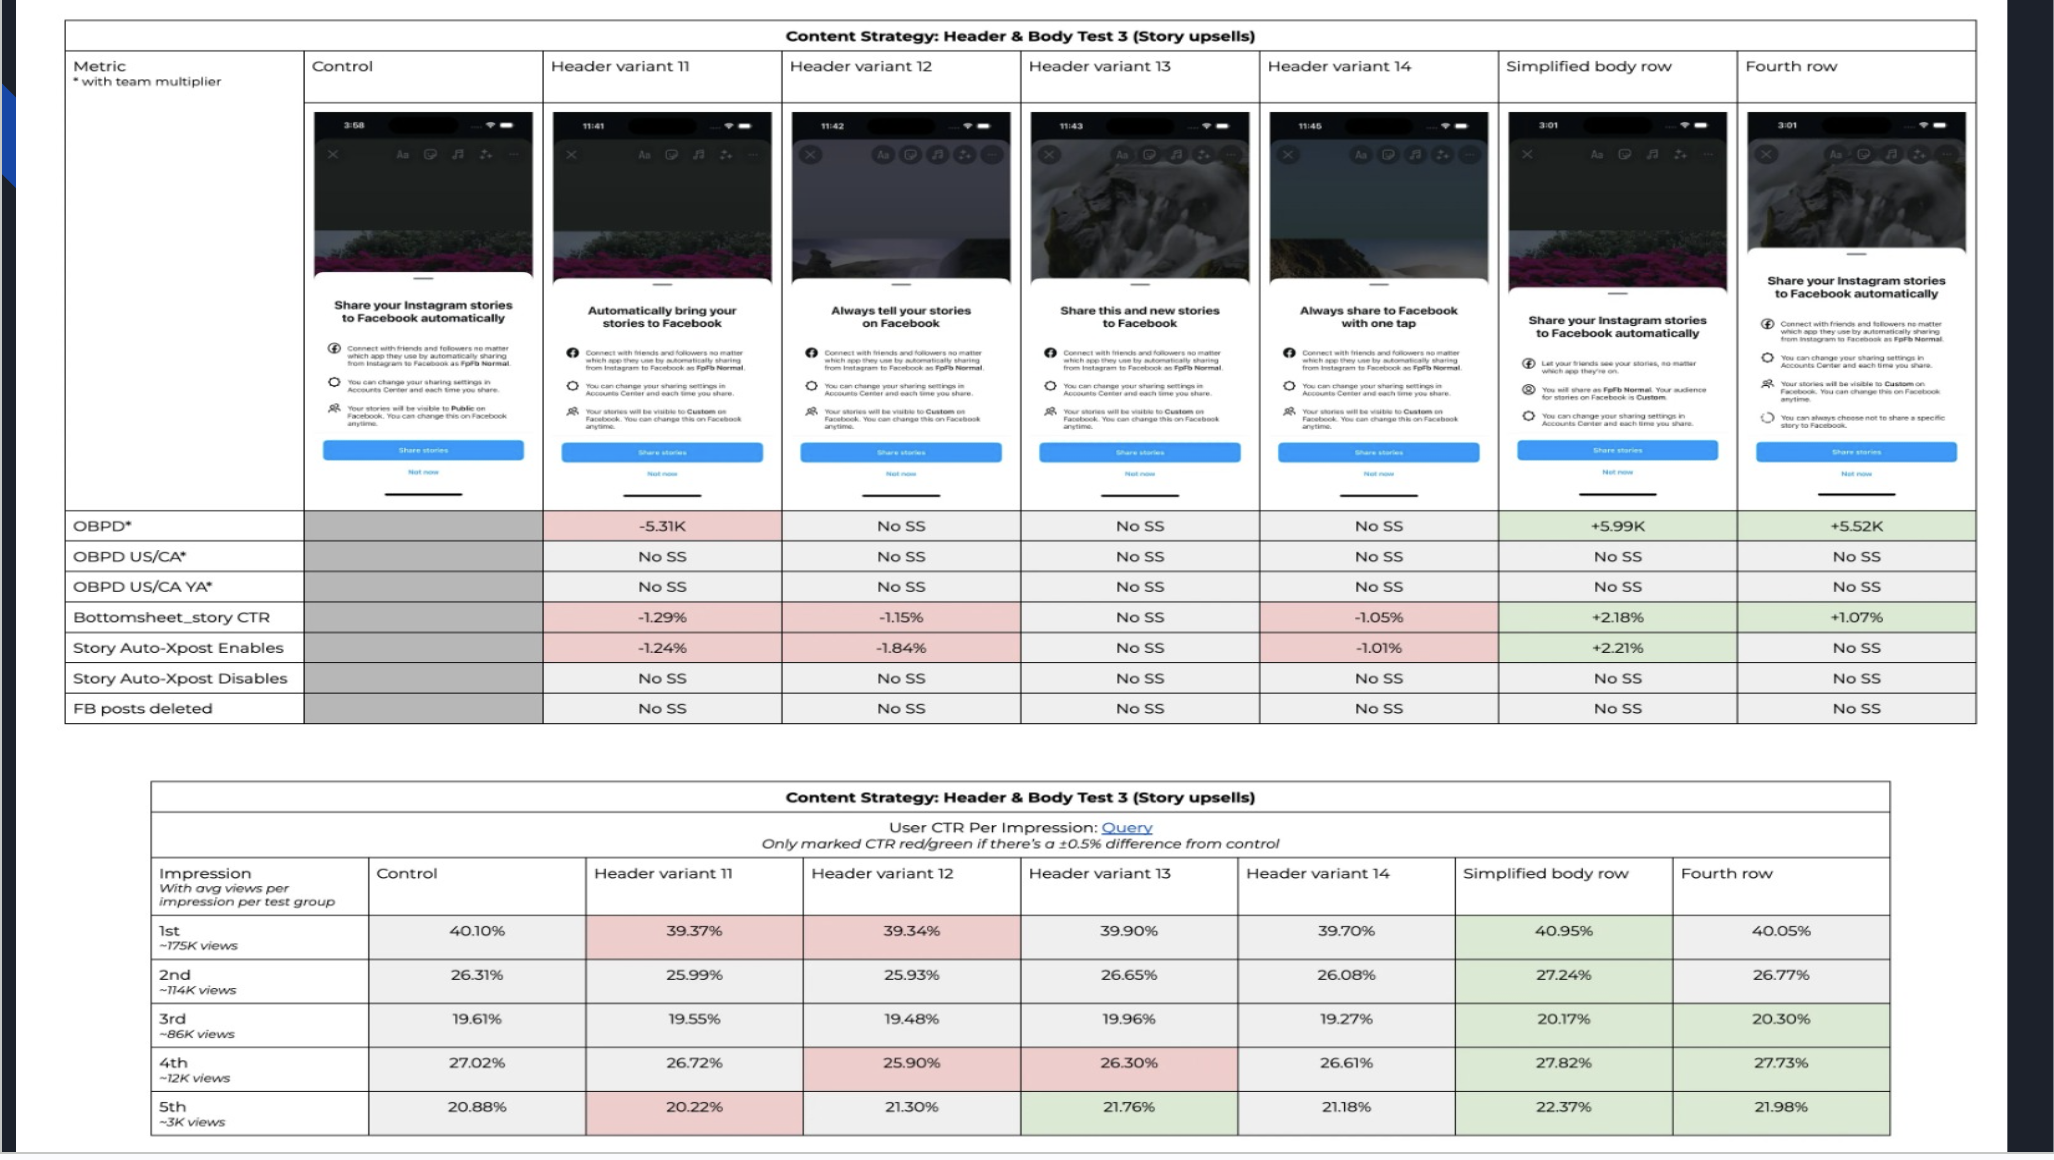Click the Aa text icon in Header variant 11 mockup

[x=644, y=155]
